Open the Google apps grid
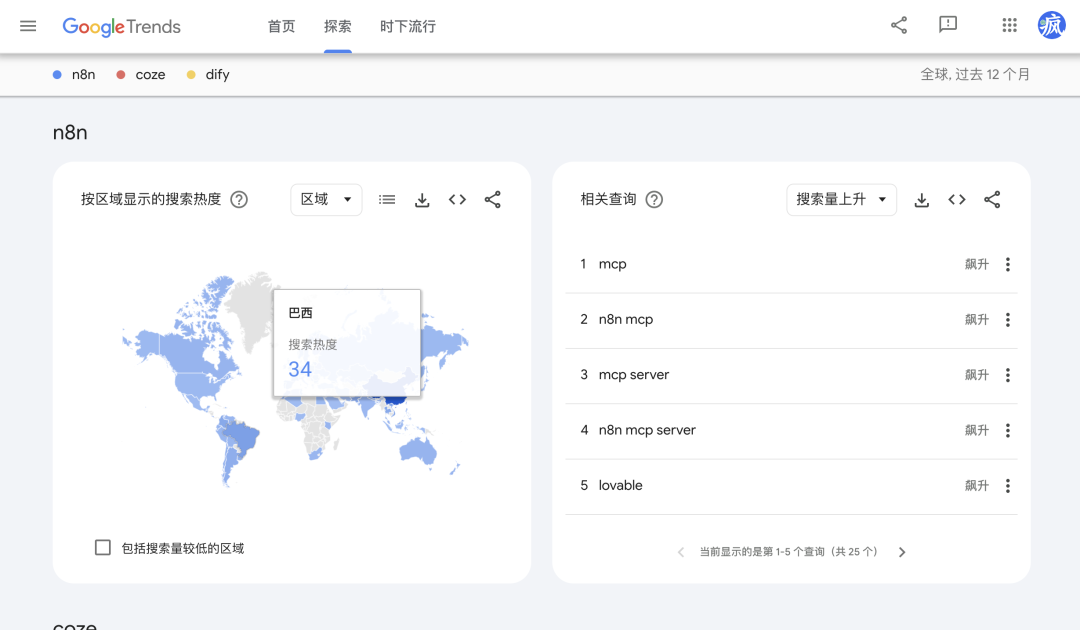The height and width of the screenshot is (630, 1080). pyautogui.click(x=1009, y=26)
